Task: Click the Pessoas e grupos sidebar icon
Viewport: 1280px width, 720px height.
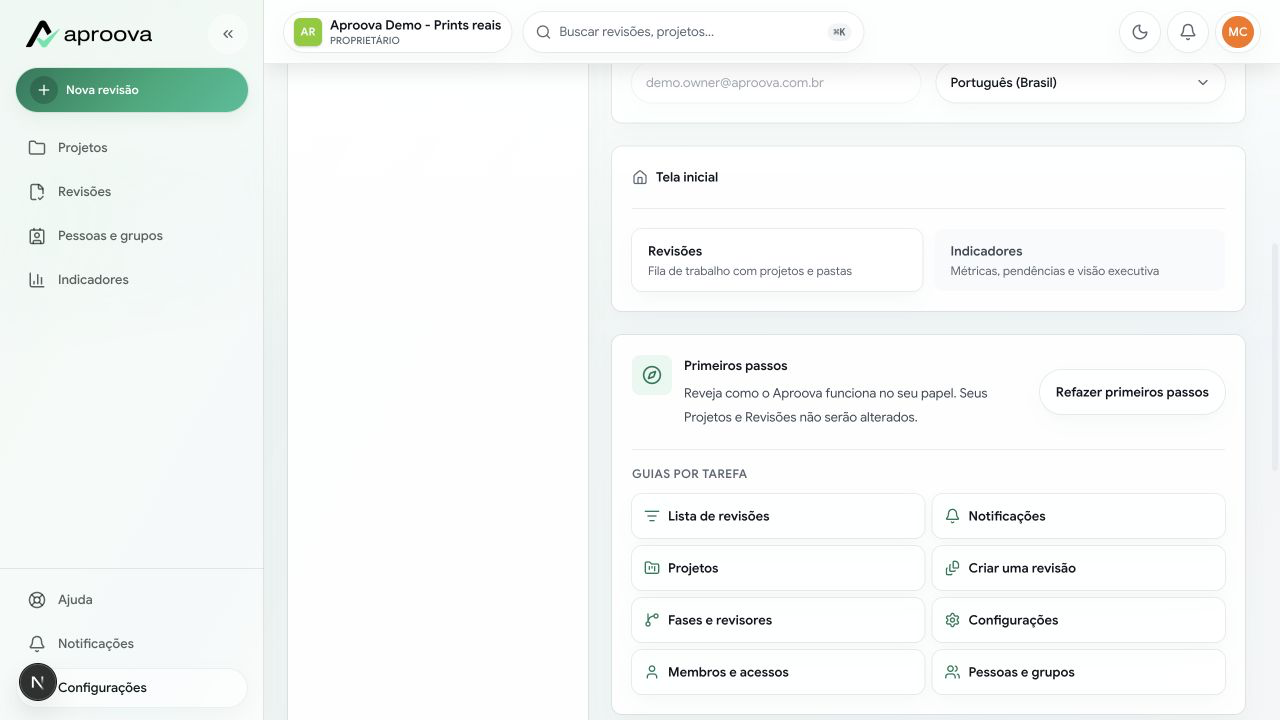Action: (37, 236)
